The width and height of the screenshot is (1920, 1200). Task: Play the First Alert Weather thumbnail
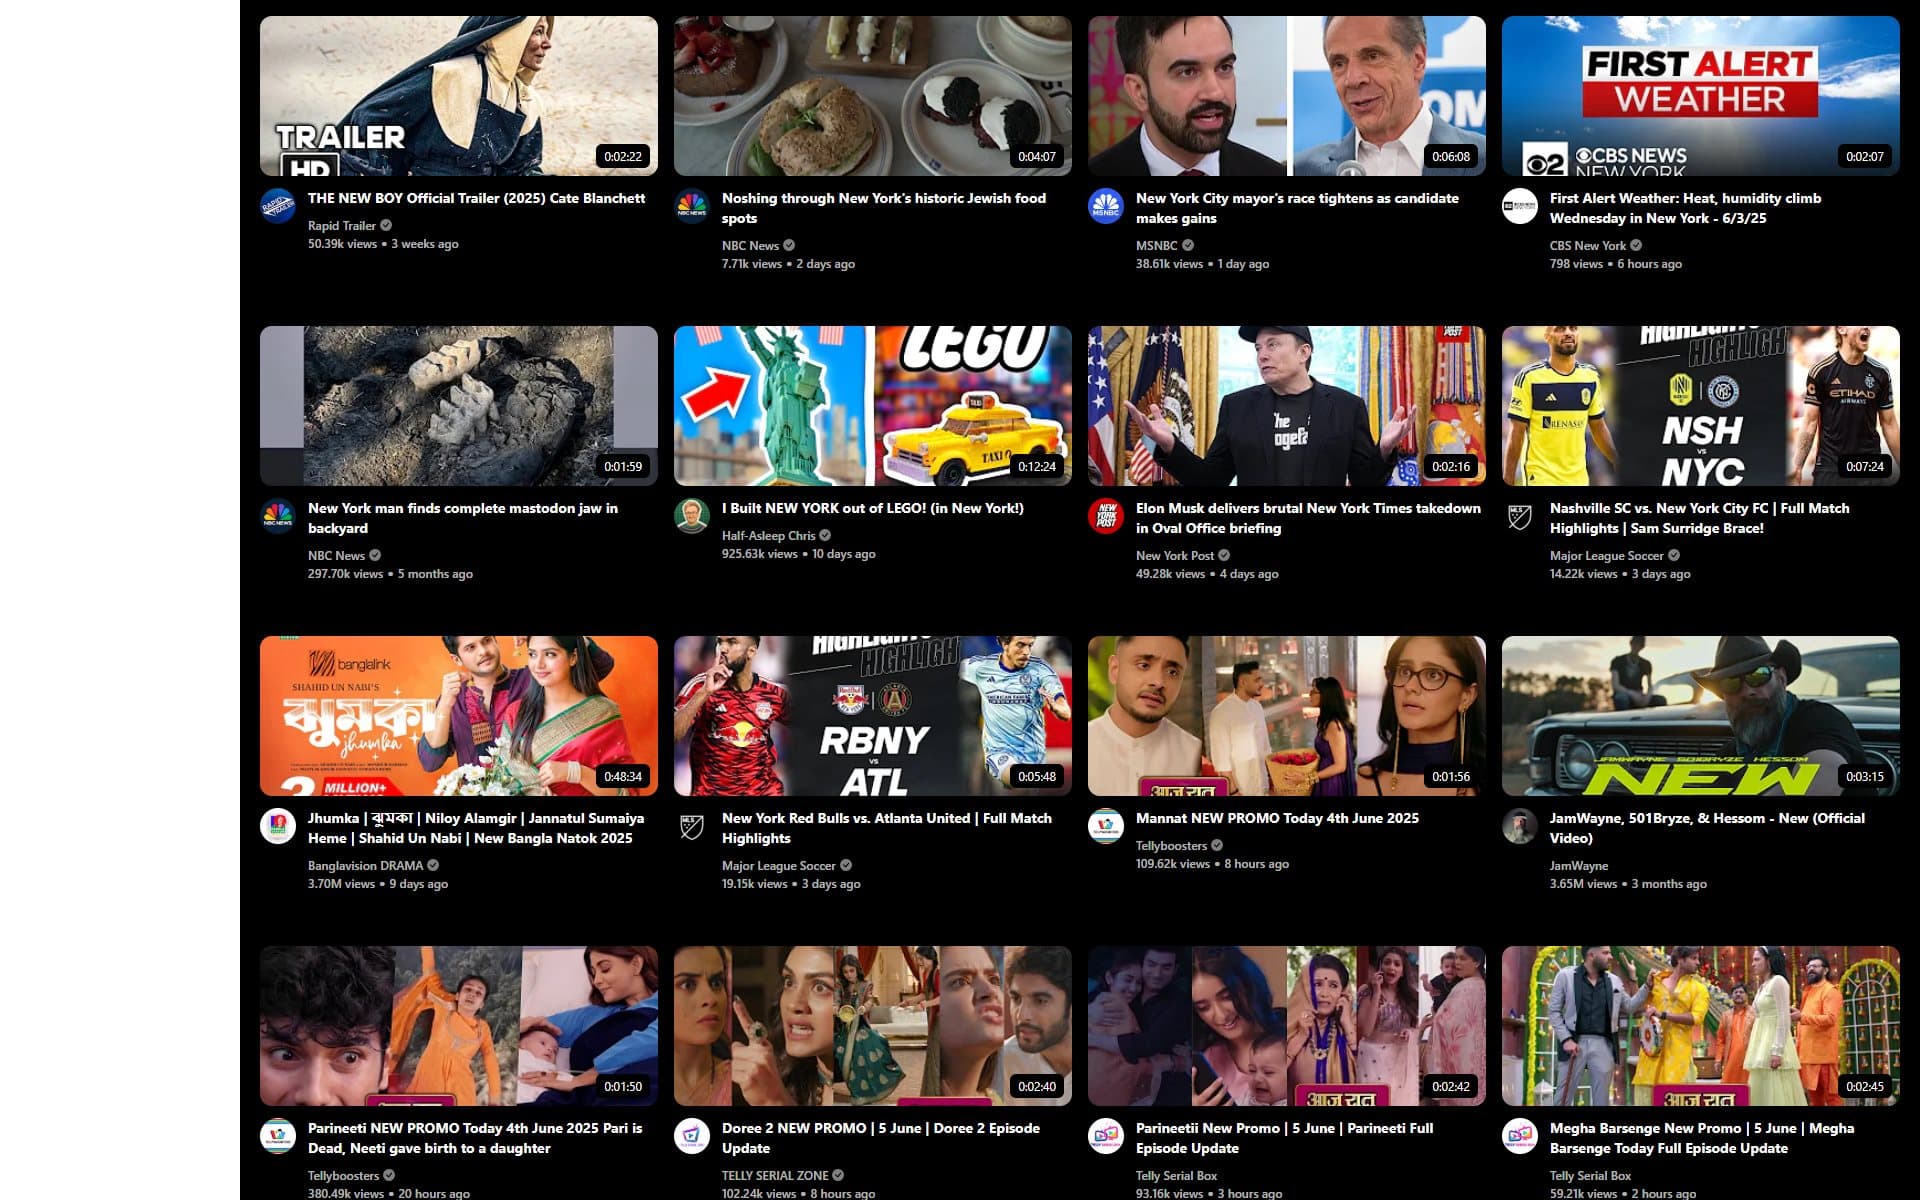(1701, 96)
